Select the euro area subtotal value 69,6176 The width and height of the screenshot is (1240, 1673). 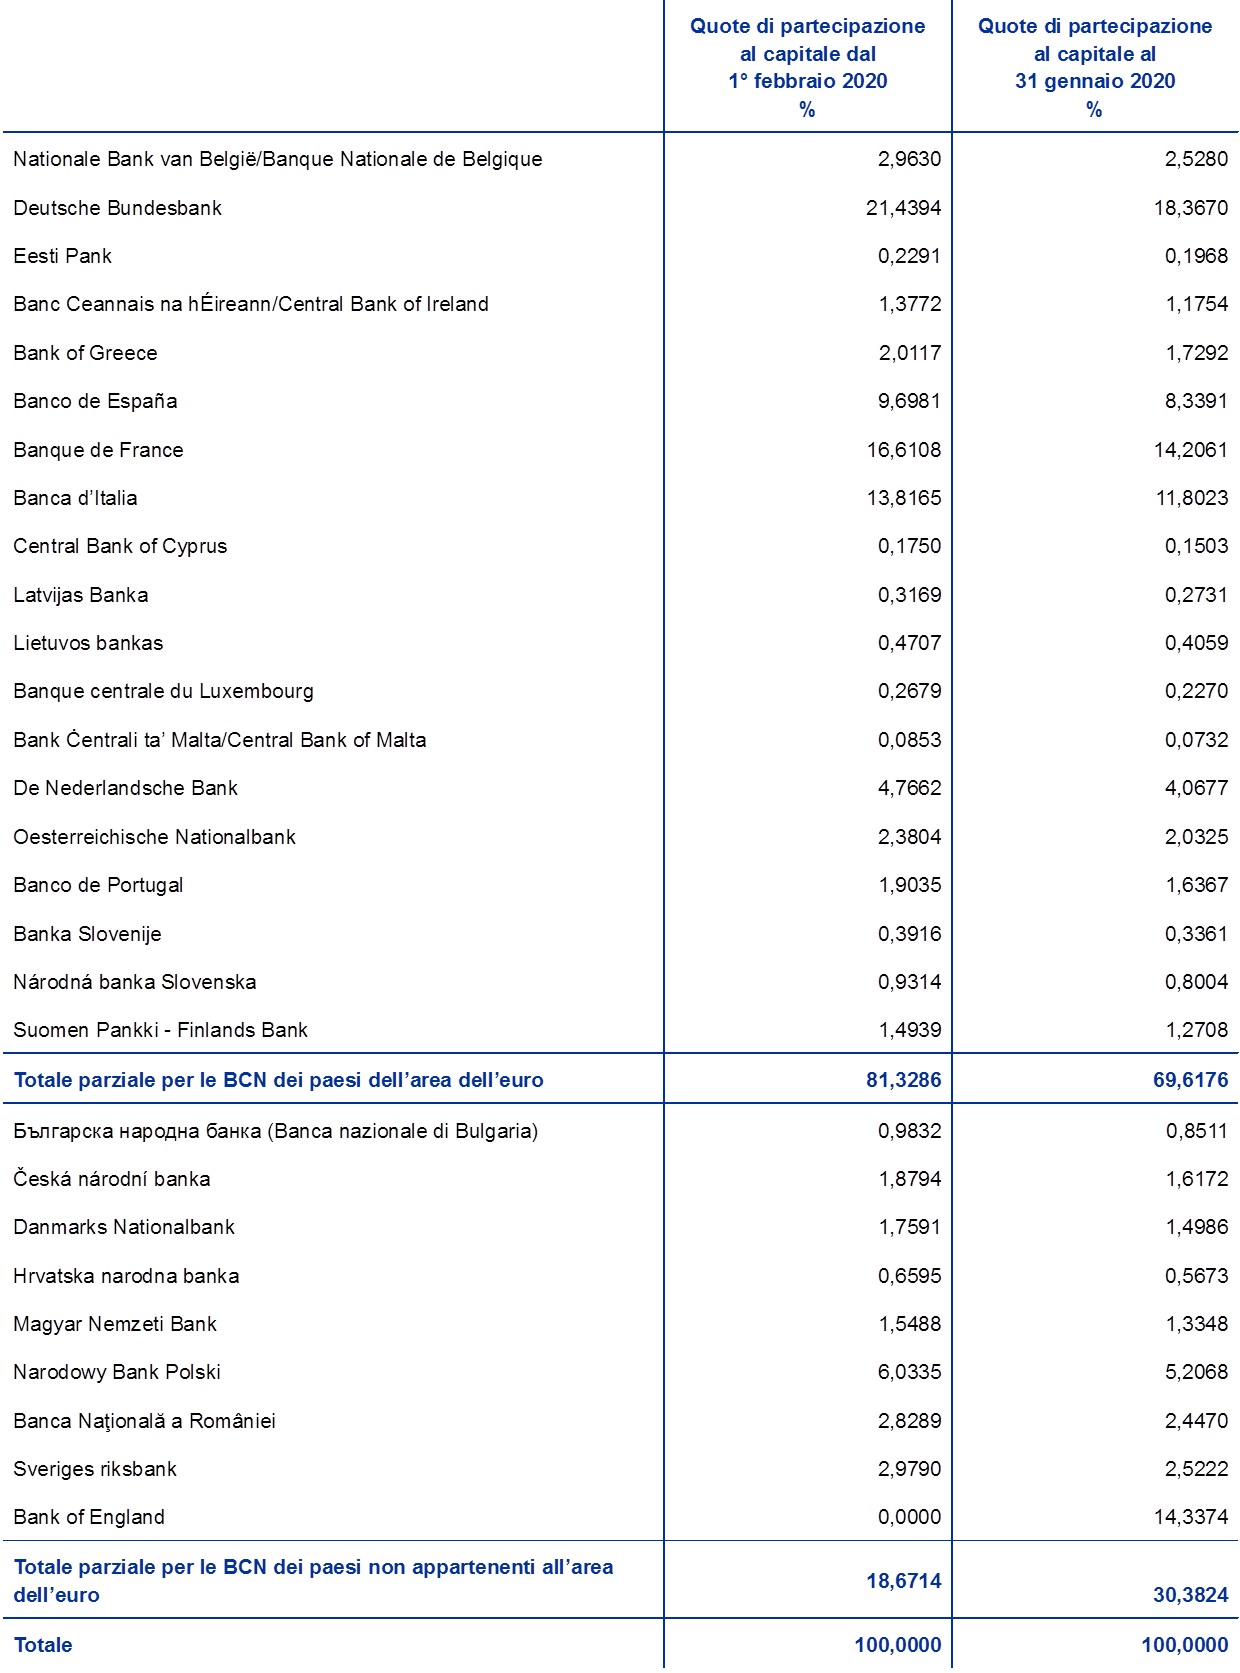coord(1190,1080)
